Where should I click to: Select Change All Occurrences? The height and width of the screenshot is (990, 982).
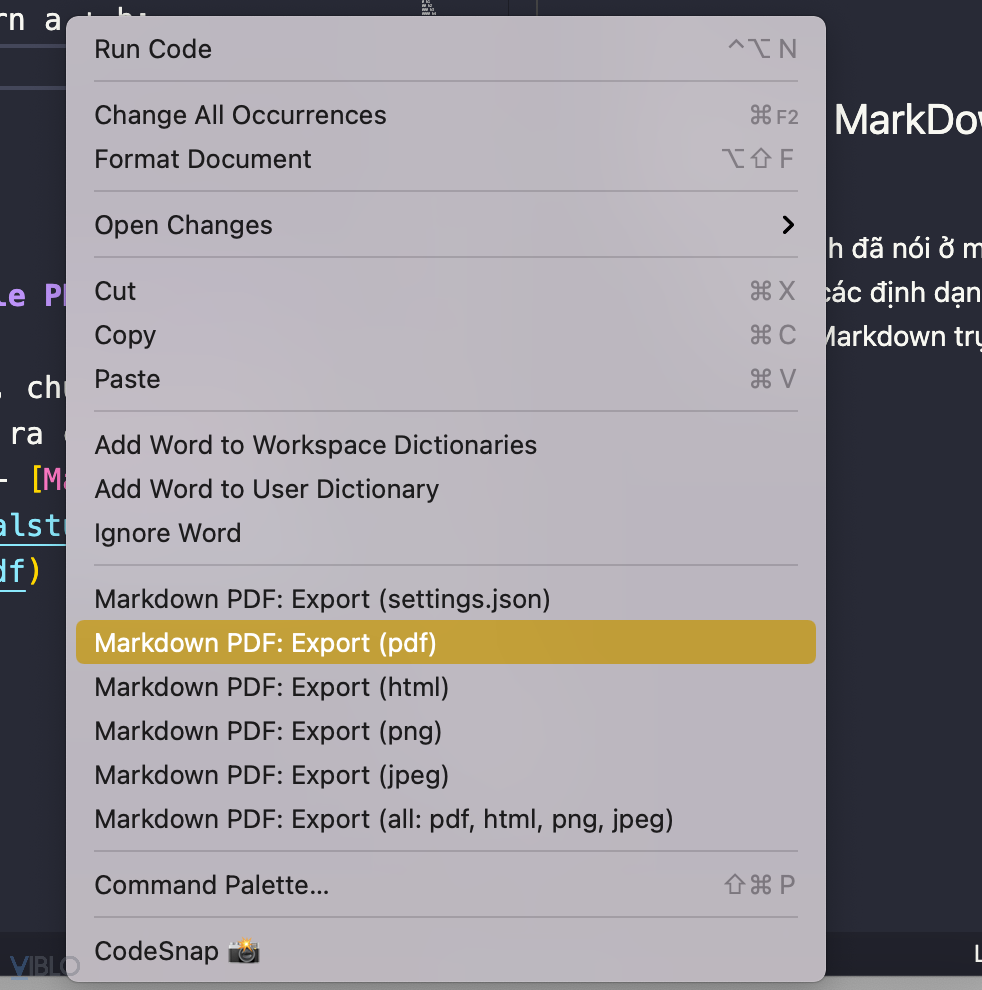click(240, 115)
